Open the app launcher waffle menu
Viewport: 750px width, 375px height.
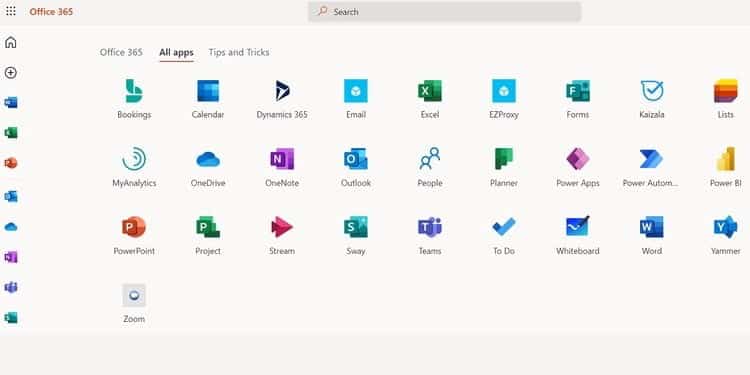[11, 11]
